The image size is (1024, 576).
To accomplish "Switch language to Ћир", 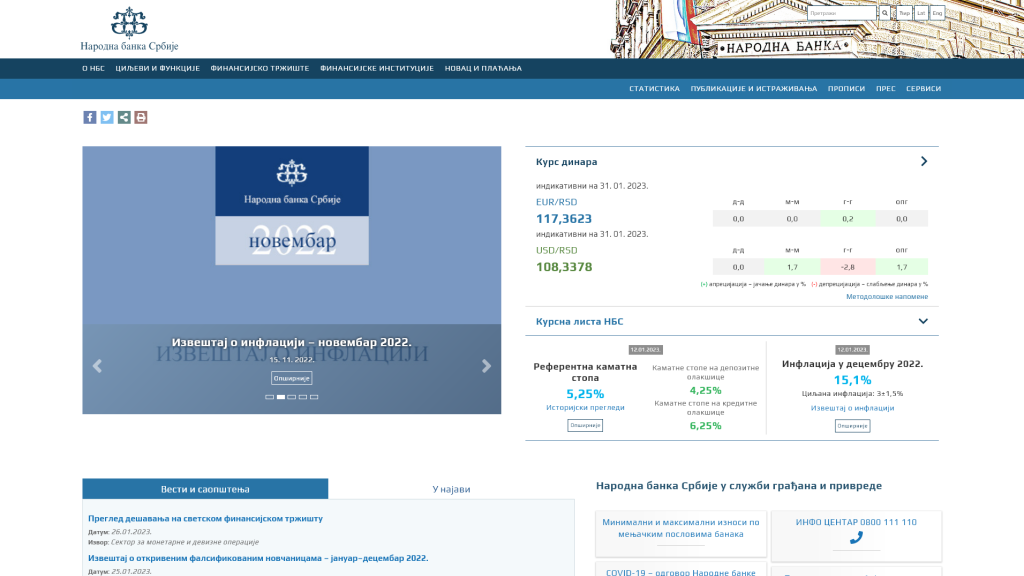I will click(904, 13).
